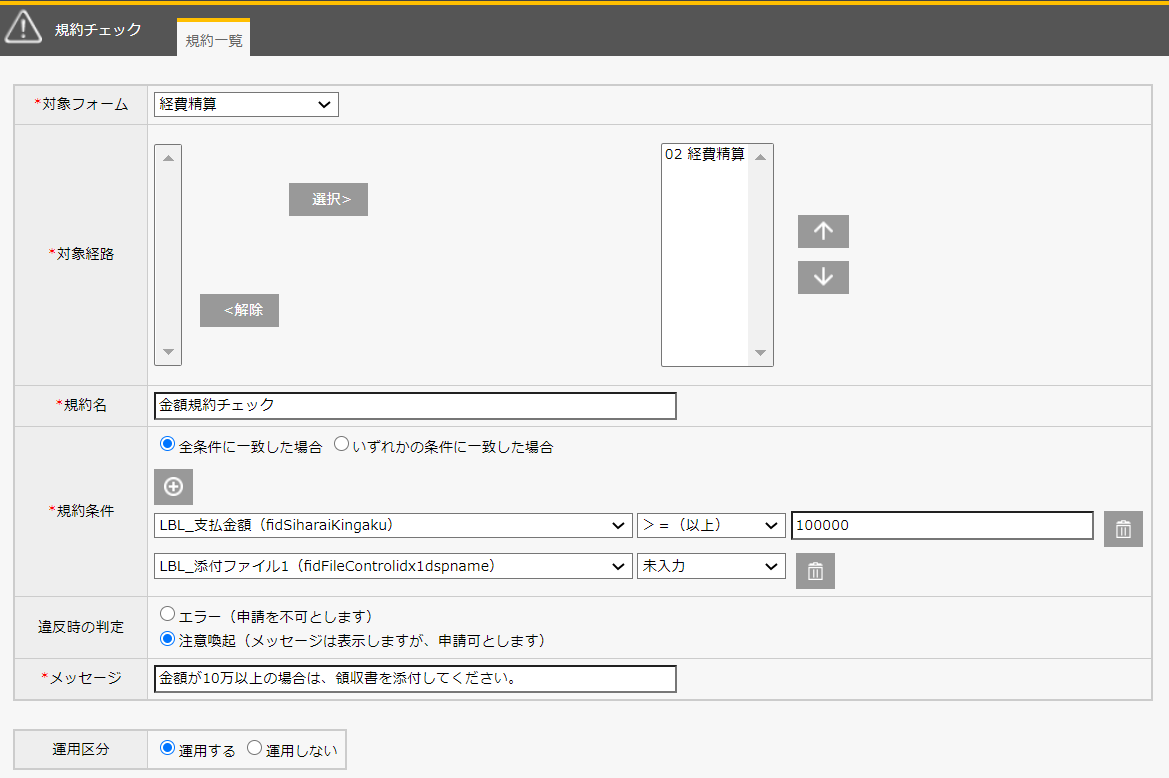The width and height of the screenshot is (1169, 778).
Task: Click the 違反時の判定 label
Action: (x=81, y=627)
